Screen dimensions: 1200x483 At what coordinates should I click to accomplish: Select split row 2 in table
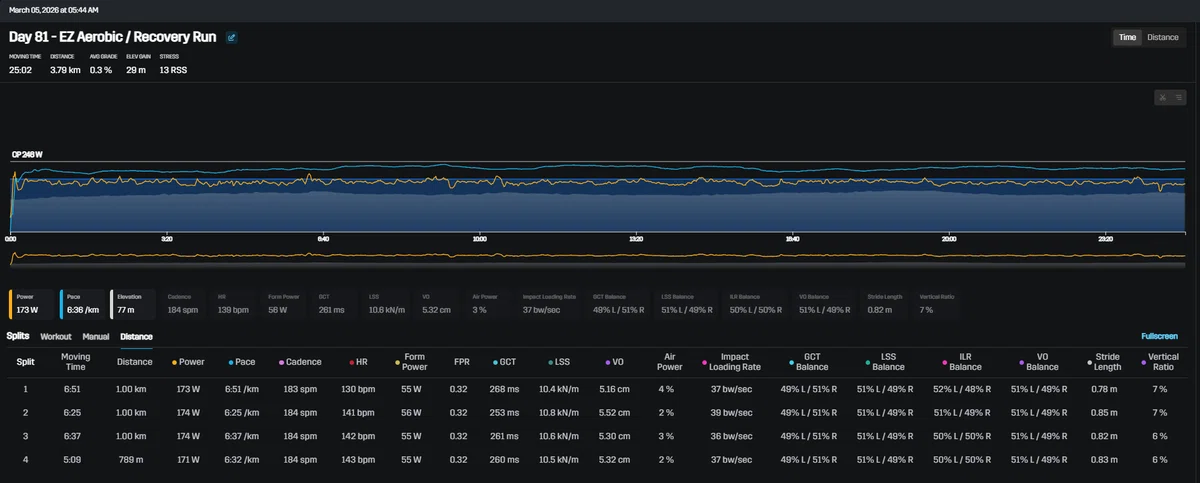coord(600,412)
